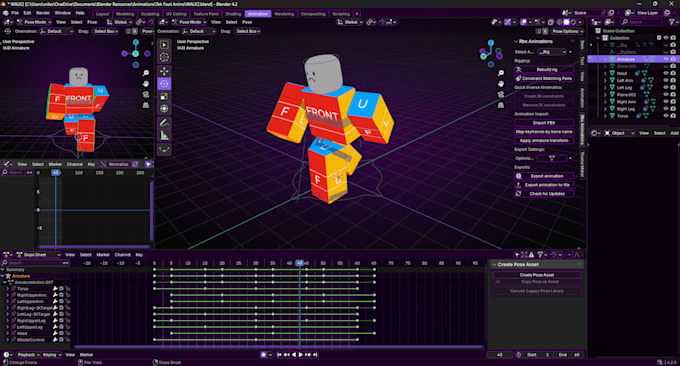Open Pose Options dropdown

[x=567, y=31]
